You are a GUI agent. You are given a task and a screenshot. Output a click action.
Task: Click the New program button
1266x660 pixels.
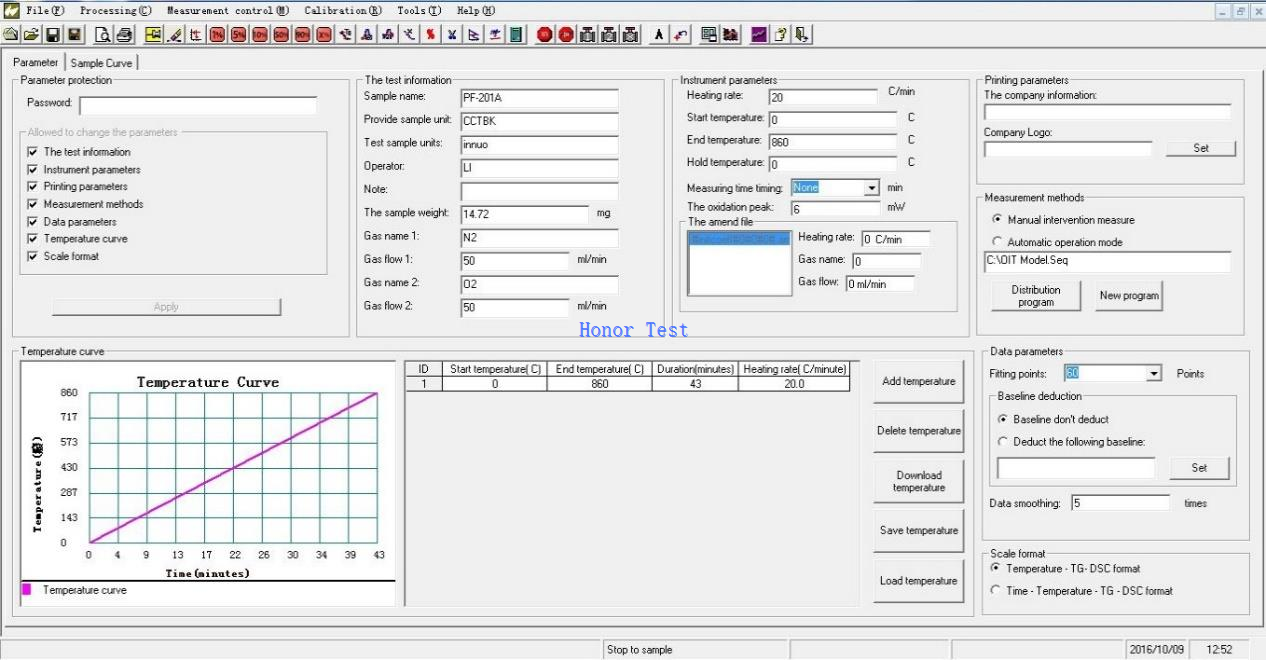click(x=1128, y=296)
